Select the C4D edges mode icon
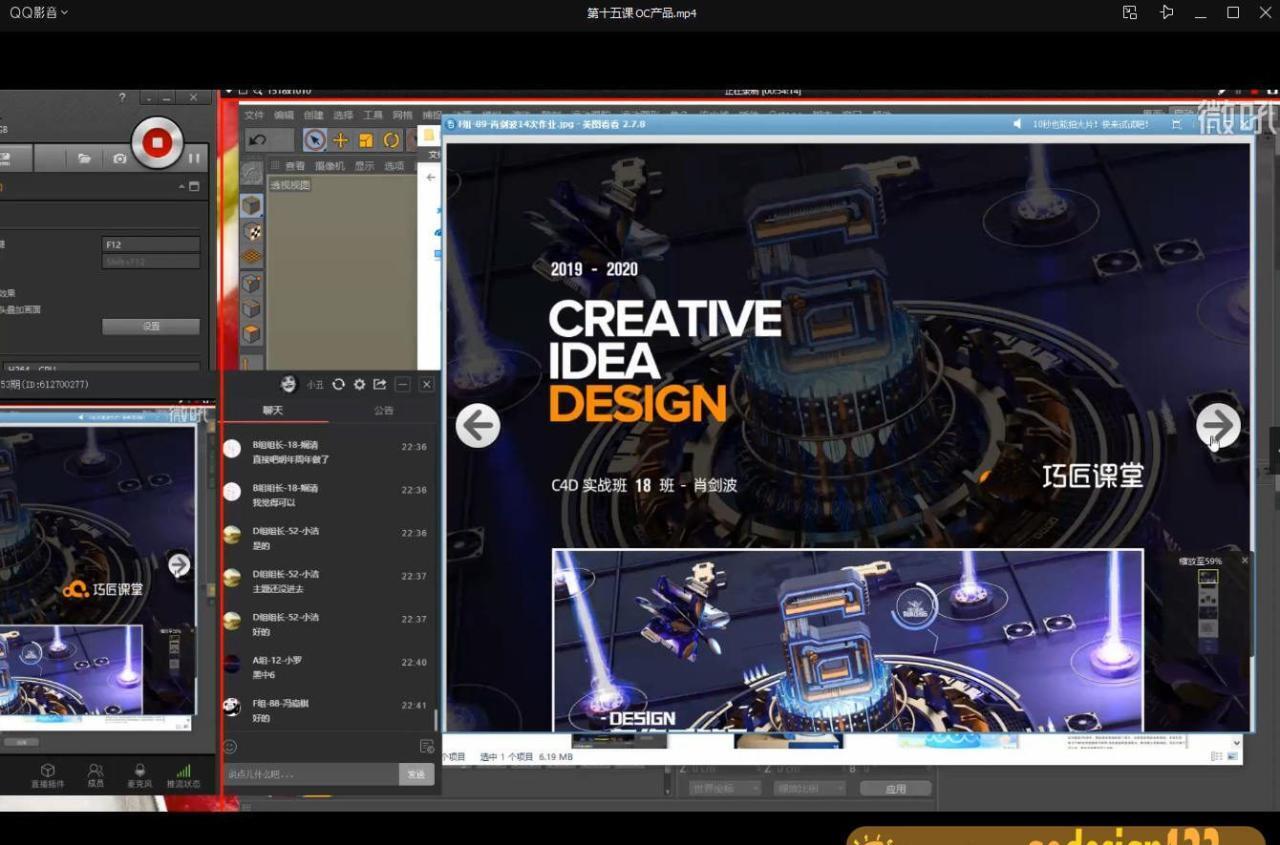This screenshot has width=1280, height=845. tap(251, 309)
